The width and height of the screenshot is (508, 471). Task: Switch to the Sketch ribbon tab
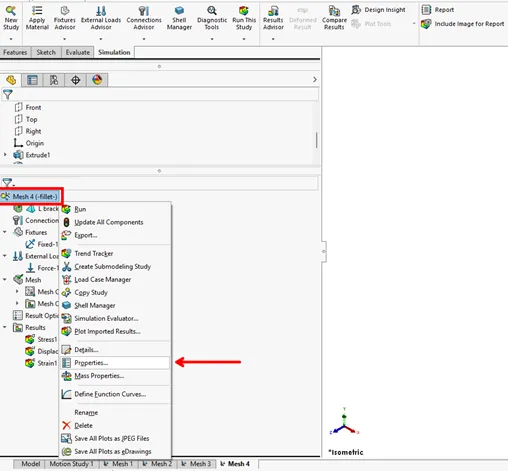[46, 52]
